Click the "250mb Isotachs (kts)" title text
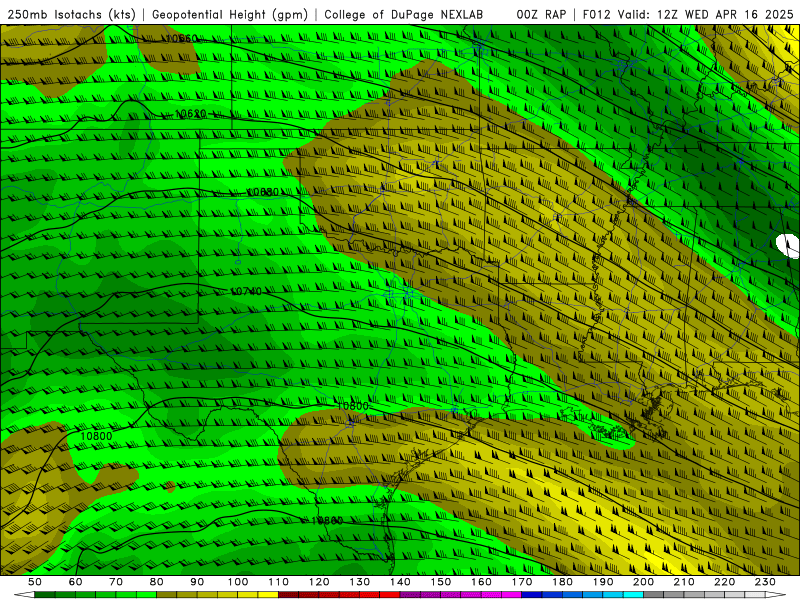 [71, 14]
